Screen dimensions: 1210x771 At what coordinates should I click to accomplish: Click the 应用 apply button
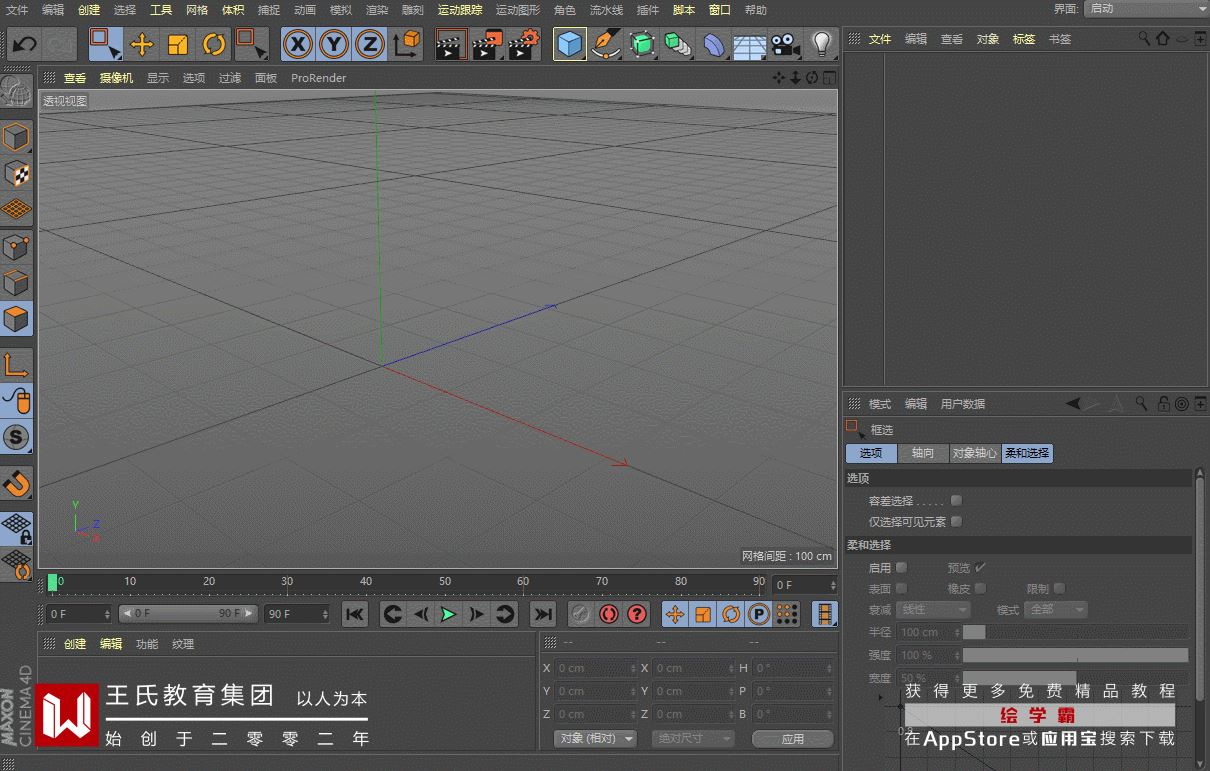pos(793,739)
